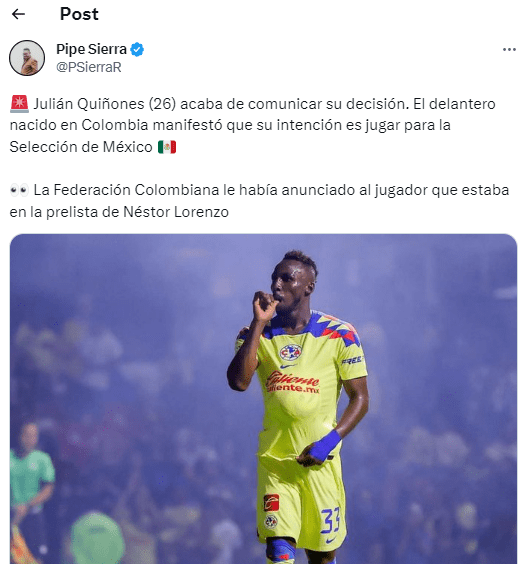Screen dimensions: 532x564
Task: Click the Néstor Lorenzo name in text
Action: pos(176,212)
